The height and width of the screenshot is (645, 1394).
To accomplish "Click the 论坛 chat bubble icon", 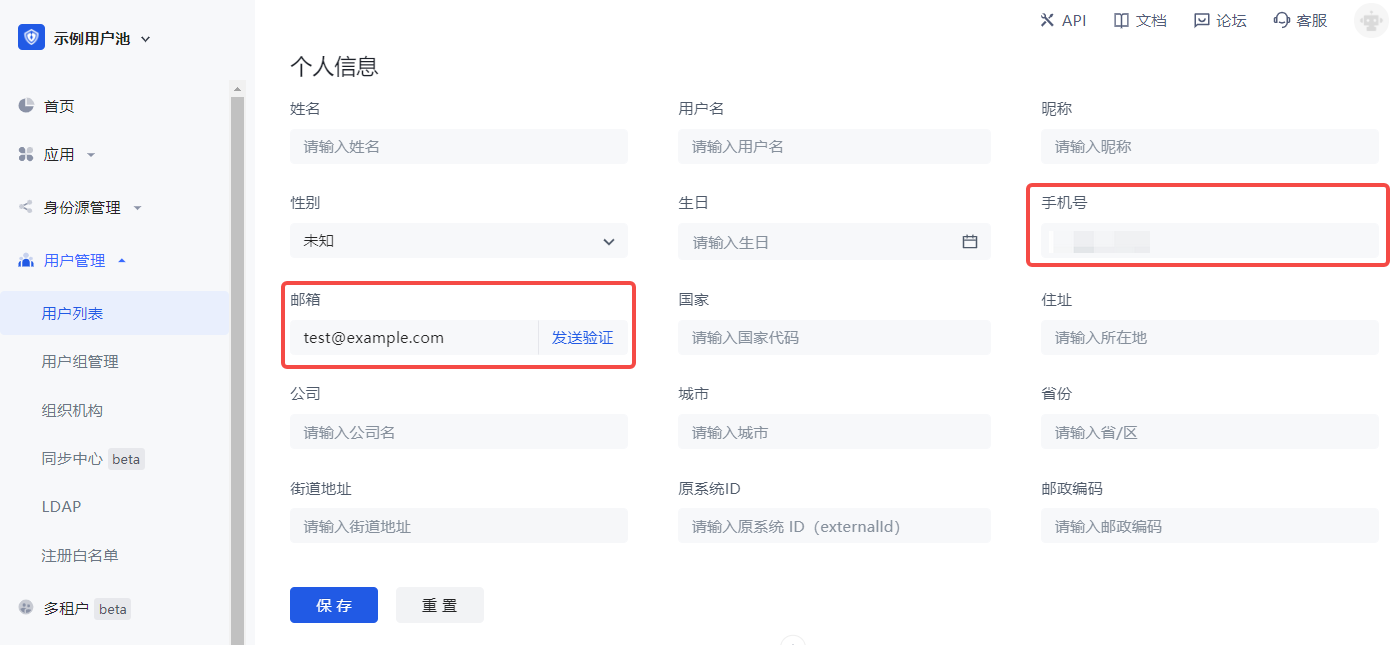I will coord(1201,20).
